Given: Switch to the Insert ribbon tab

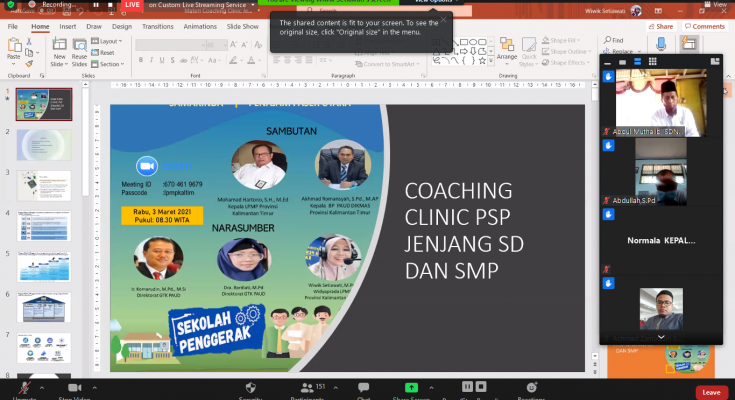Looking at the screenshot, I should tap(69, 27).
